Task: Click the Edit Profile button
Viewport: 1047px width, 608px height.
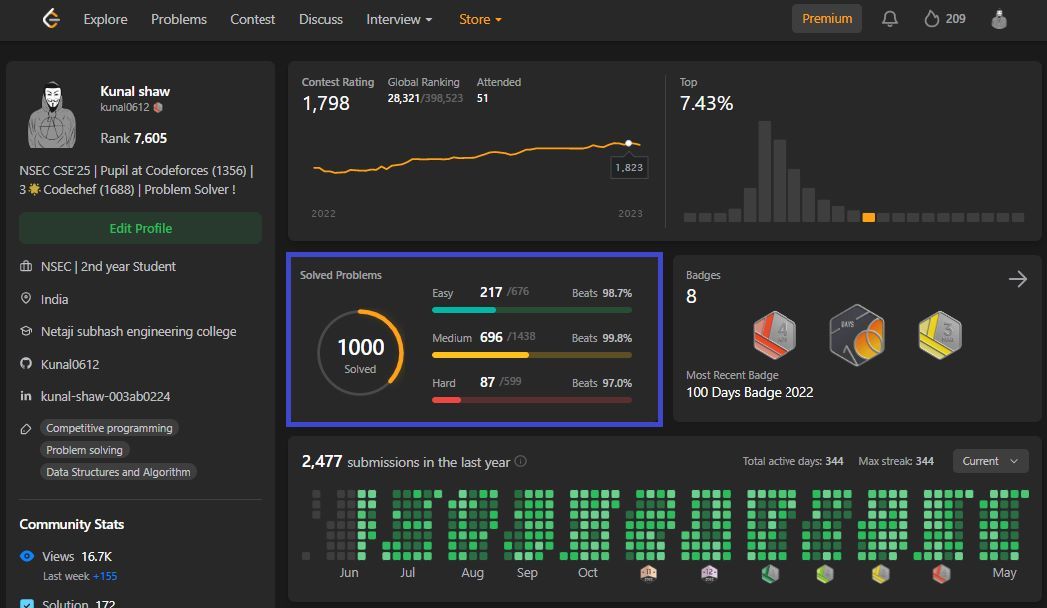Action: click(140, 228)
